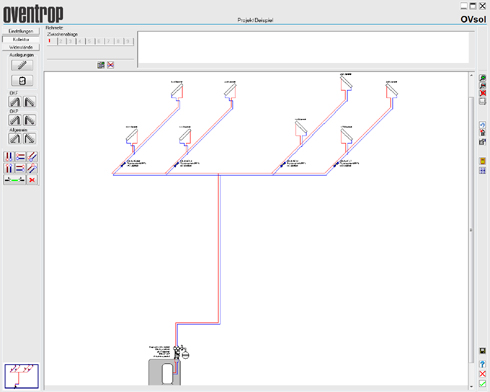Click the rightmost balancing valve on the branch pipes
Viewport: 490px width, 392px height.
click(336, 164)
